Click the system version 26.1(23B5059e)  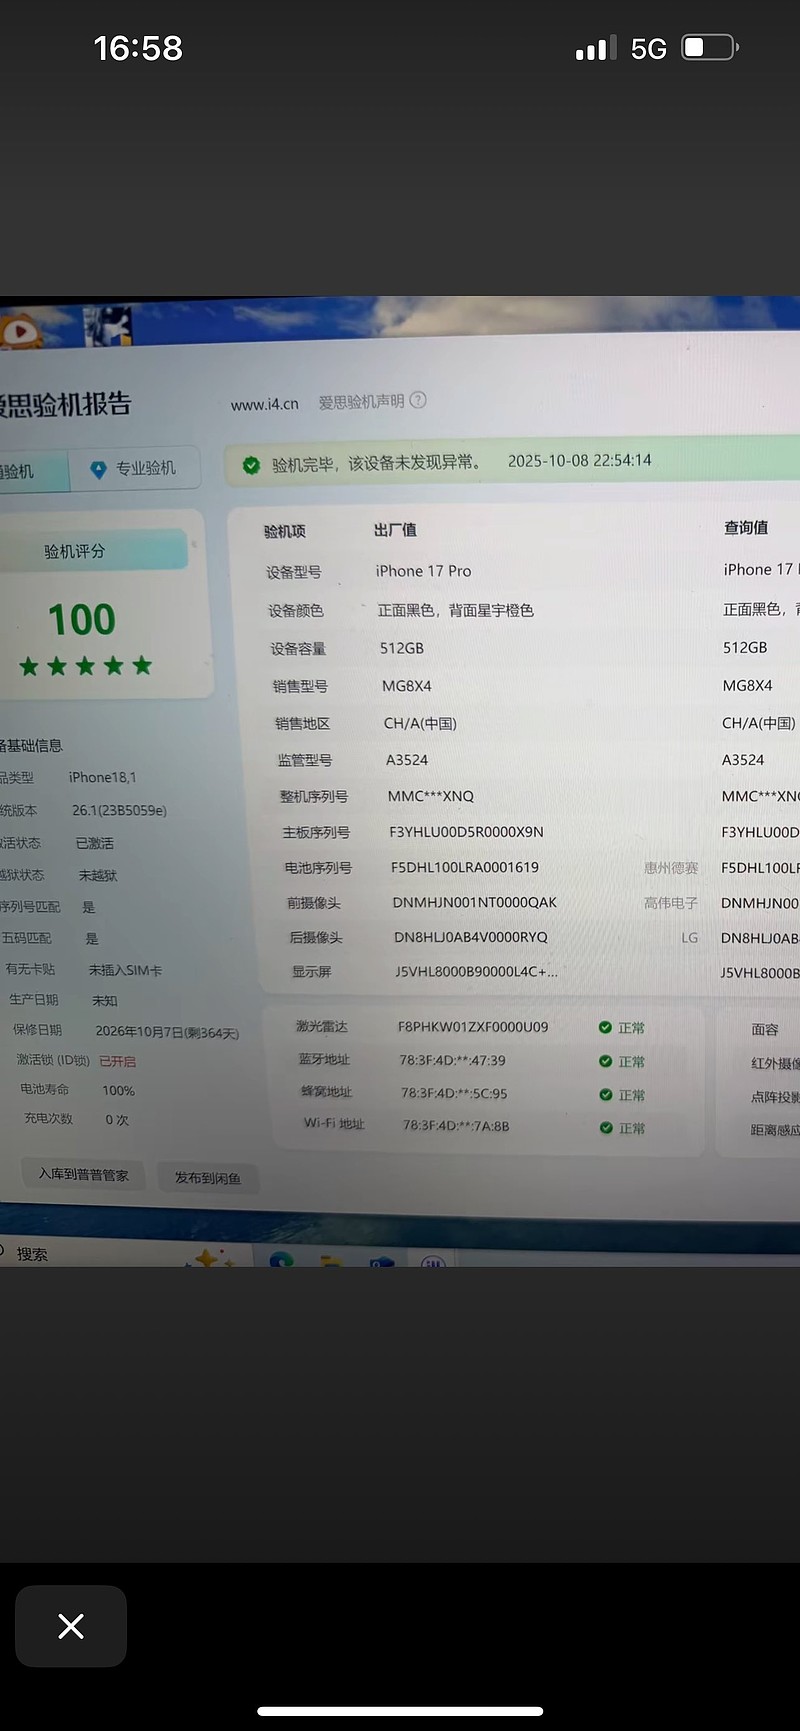(119, 810)
